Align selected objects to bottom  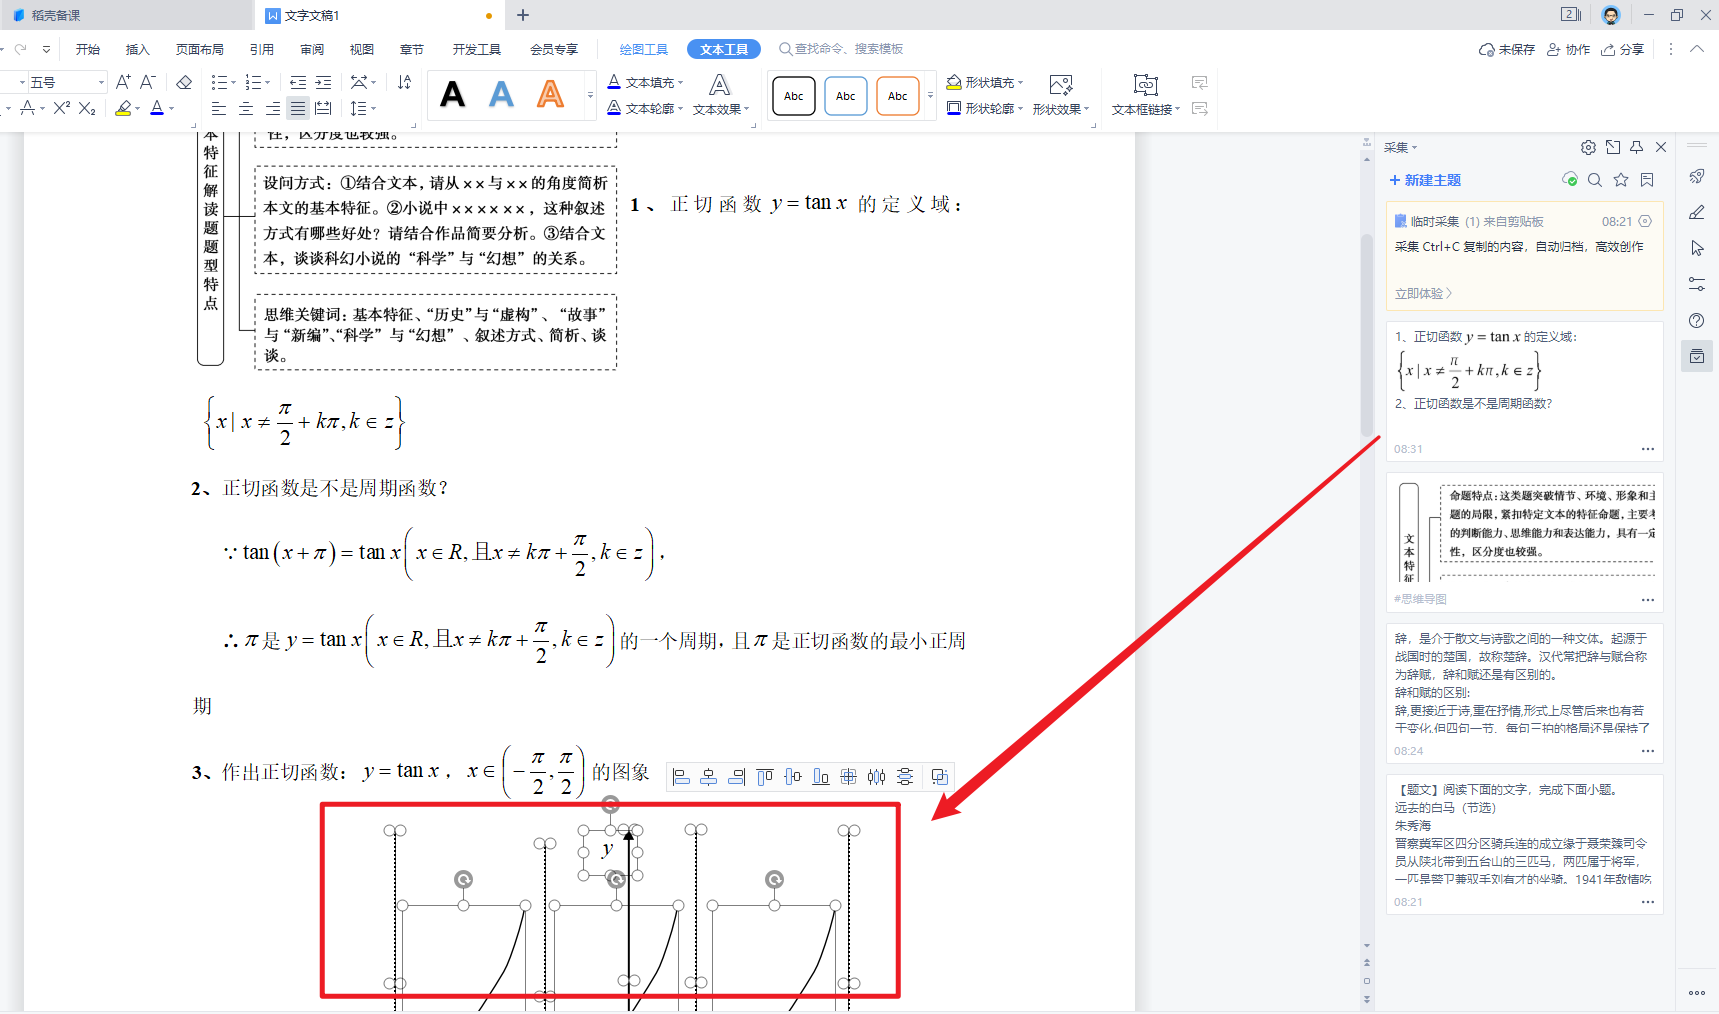point(821,777)
